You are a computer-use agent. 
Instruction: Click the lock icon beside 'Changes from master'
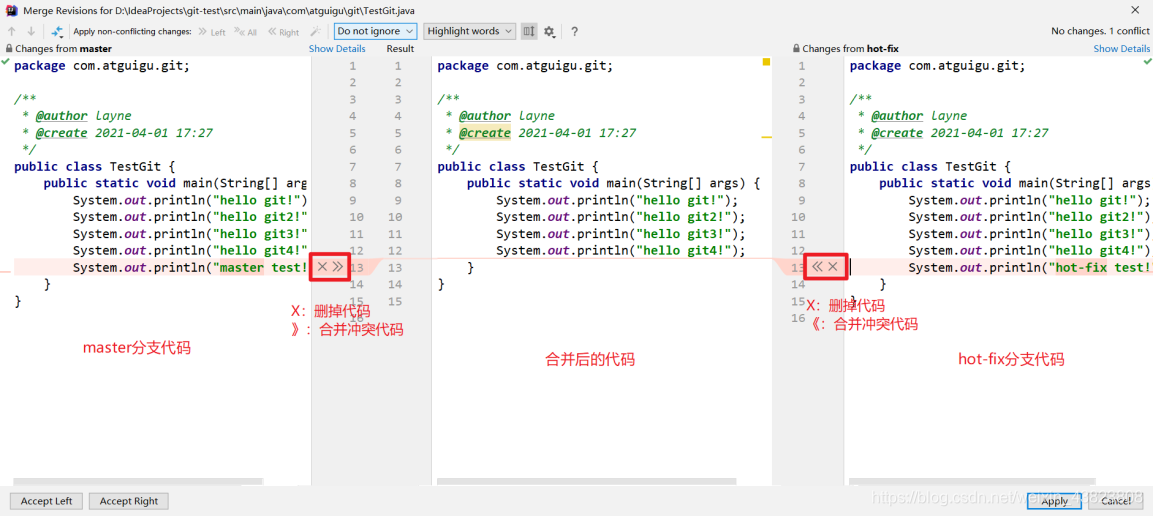pyautogui.click(x=9, y=49)
